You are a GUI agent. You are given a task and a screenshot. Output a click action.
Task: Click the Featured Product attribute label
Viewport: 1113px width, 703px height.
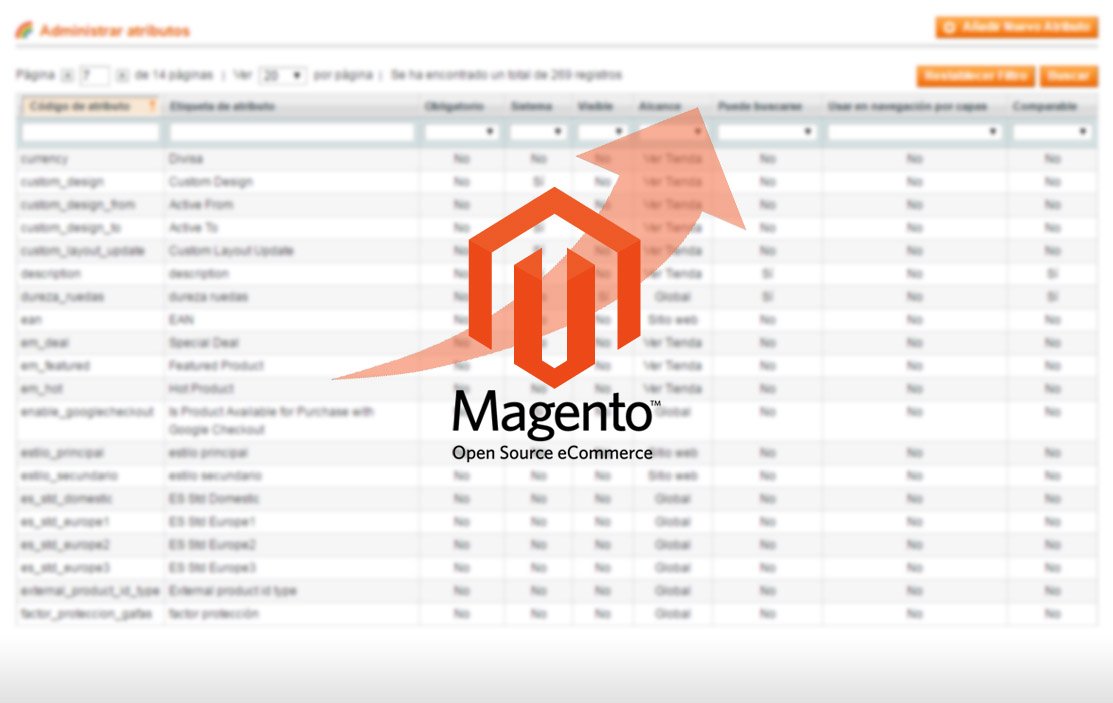tap(216, 366)
